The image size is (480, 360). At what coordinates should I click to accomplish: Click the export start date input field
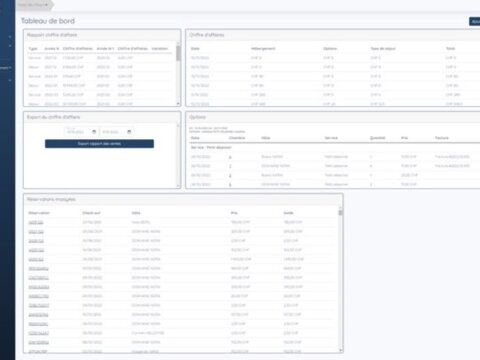(x=81, y=132)
